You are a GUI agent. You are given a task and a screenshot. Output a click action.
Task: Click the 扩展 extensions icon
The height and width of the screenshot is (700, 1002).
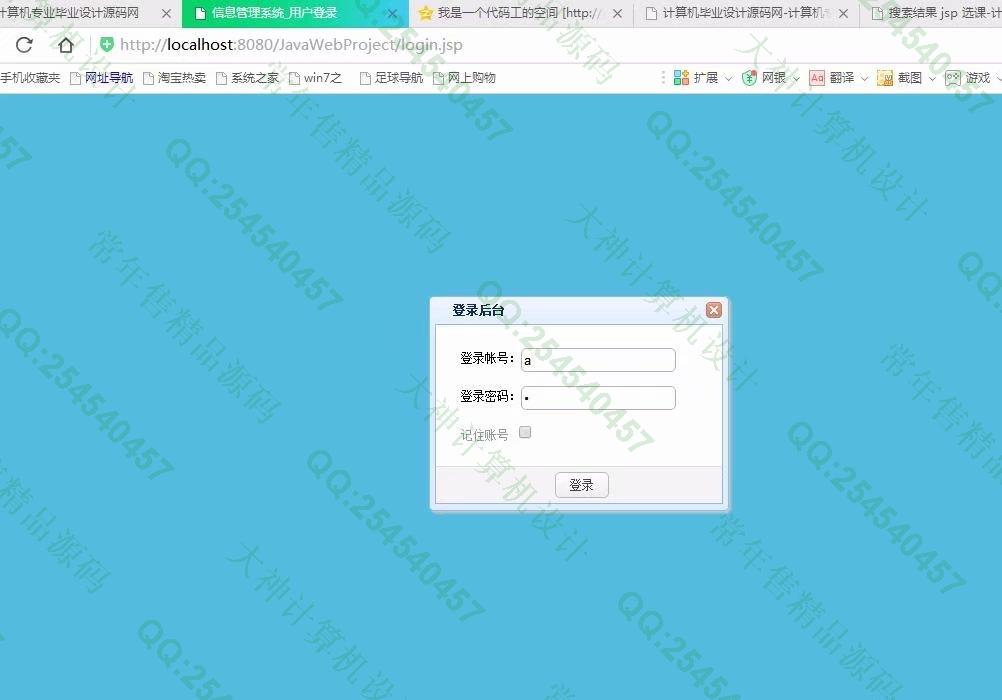tap(681, 78)
